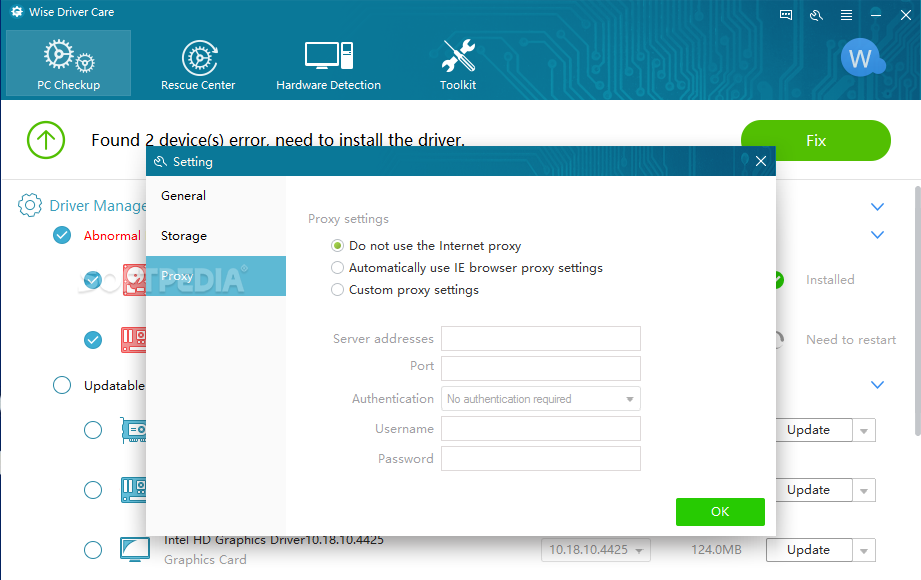The height and width of the screenshot is (580, 921).
Task: Open the PC Checkup tab
Action: [69, 63]
